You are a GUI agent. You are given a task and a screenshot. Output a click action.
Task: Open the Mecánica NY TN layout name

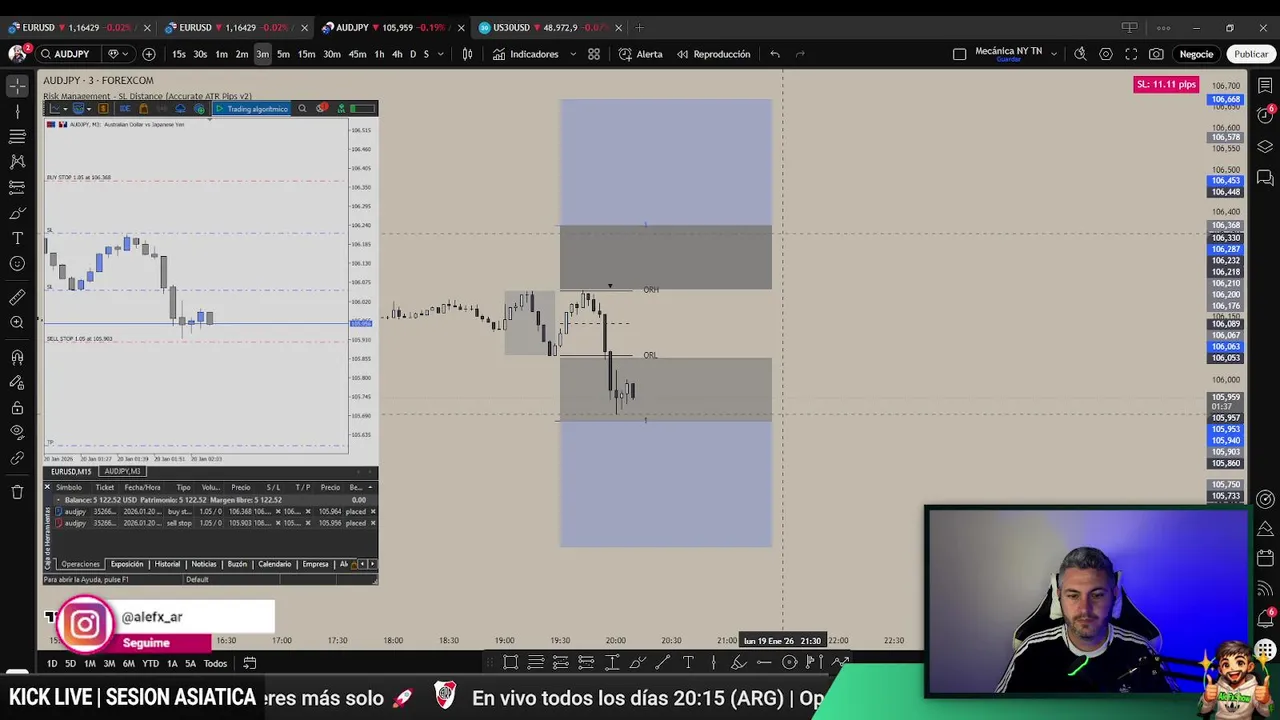click(1008, 51)
